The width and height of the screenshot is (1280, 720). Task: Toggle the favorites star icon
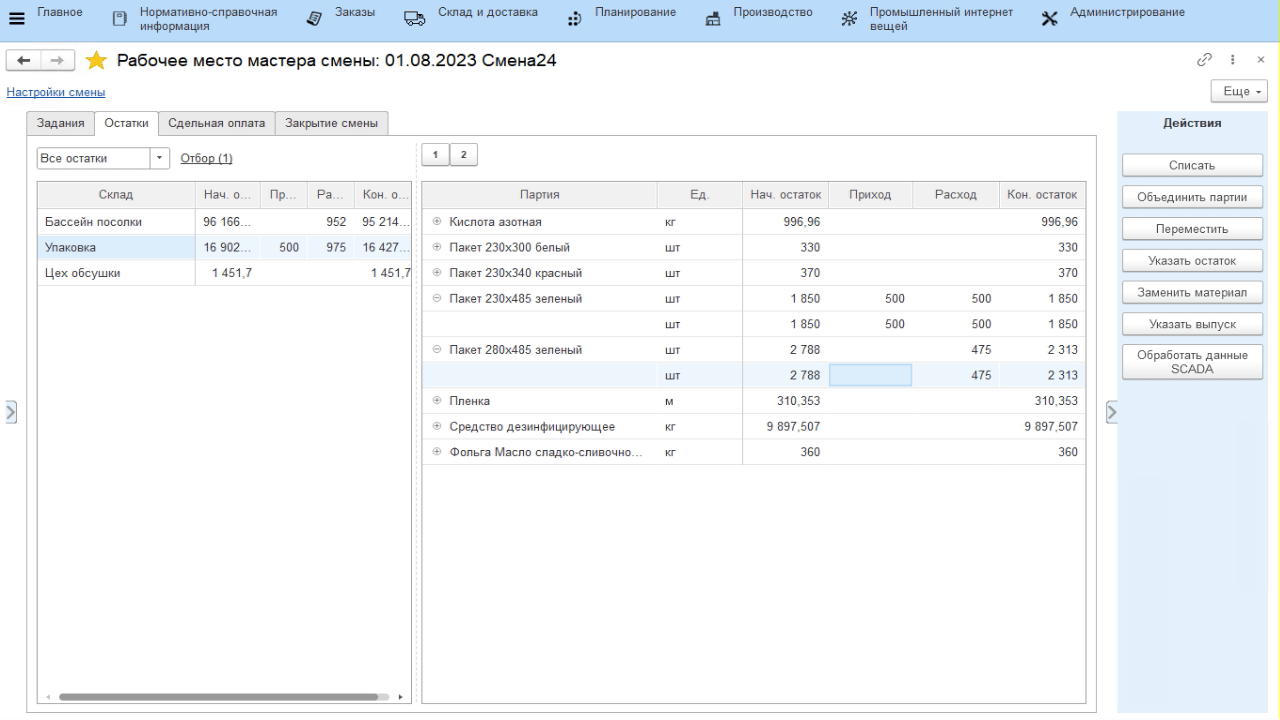[x=96, y=61]
